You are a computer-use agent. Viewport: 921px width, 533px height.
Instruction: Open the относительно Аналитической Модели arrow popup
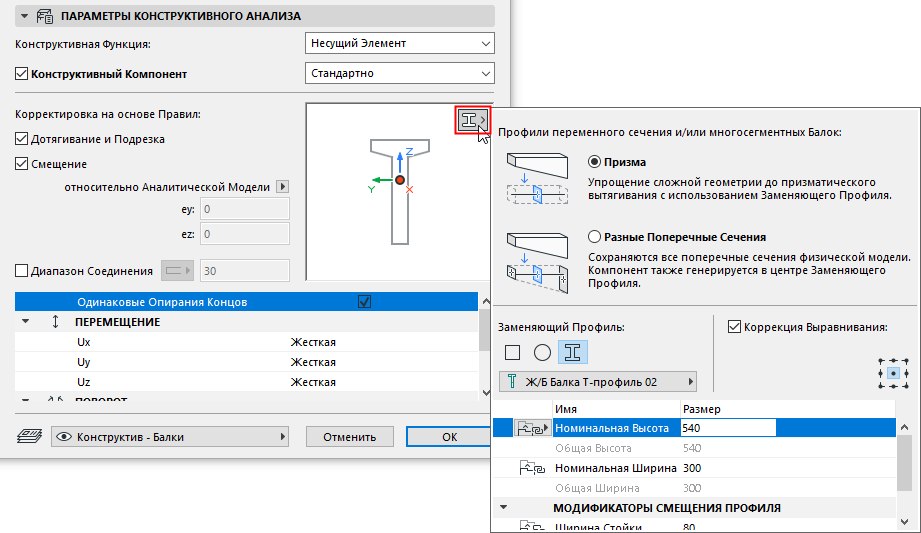point(283,187)
